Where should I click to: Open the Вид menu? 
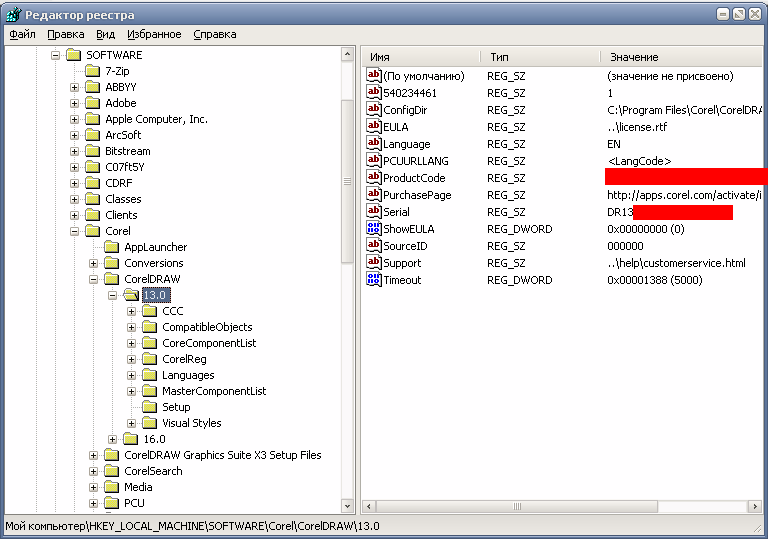105,34
